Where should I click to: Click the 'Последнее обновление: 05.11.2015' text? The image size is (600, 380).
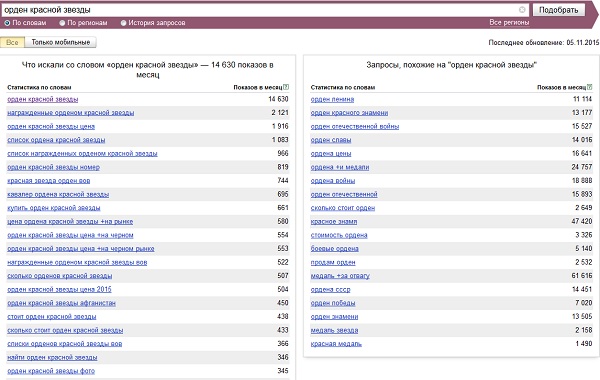pyautogui.click(x=544, y=42)
